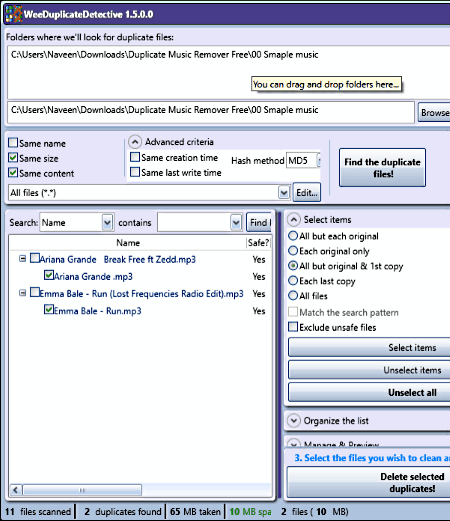The image size is (450, 521).
Task: Select Each original only option
Action: (293, 251)
